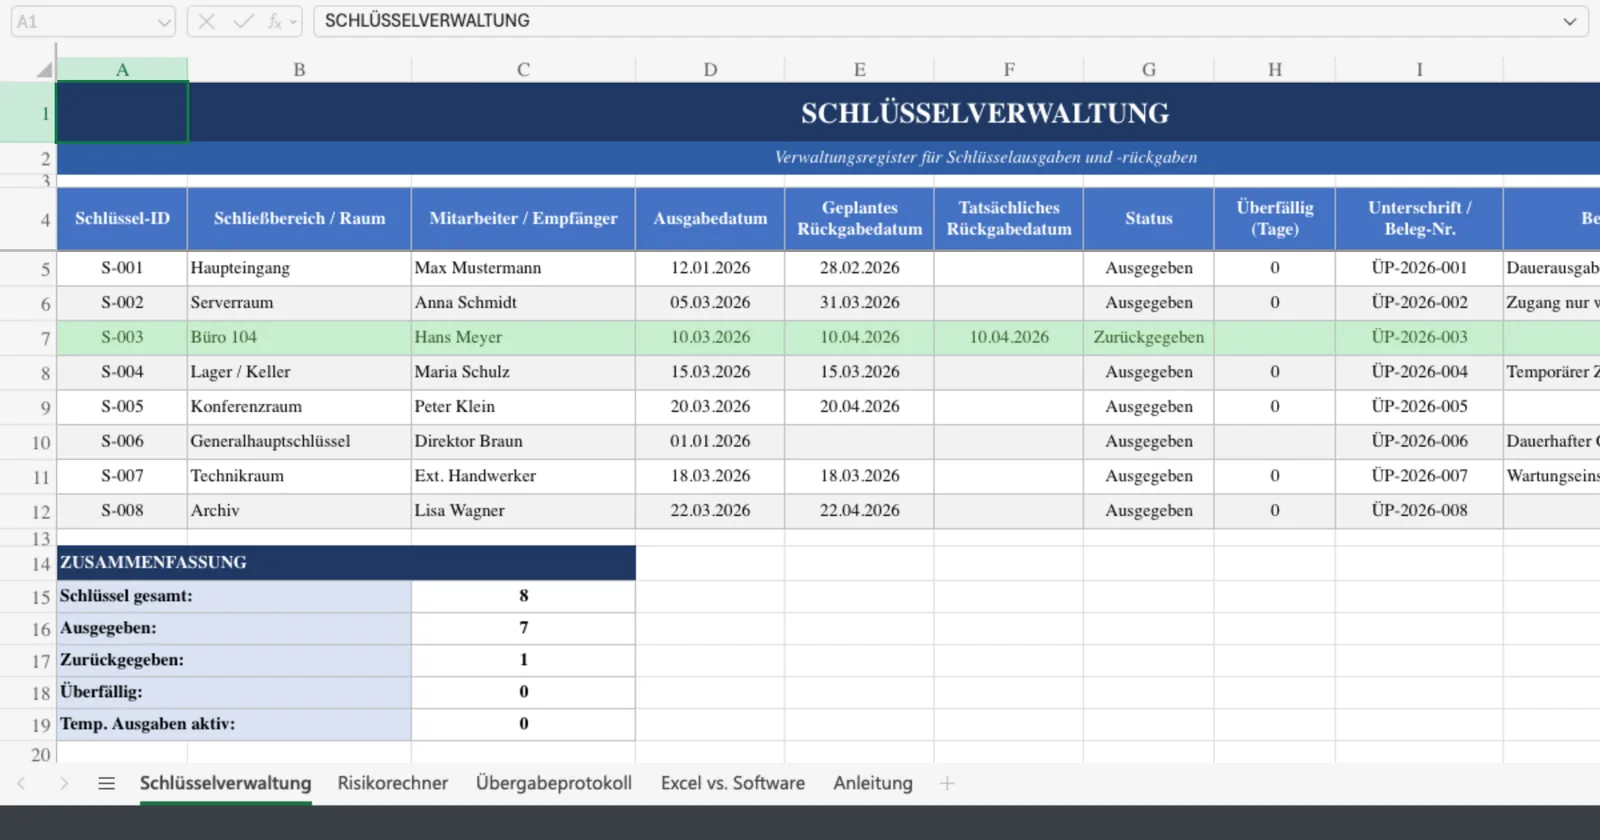Select the Generalhauptschlüssel cell
Screen dimensions: 1600x840
[299, 441]
